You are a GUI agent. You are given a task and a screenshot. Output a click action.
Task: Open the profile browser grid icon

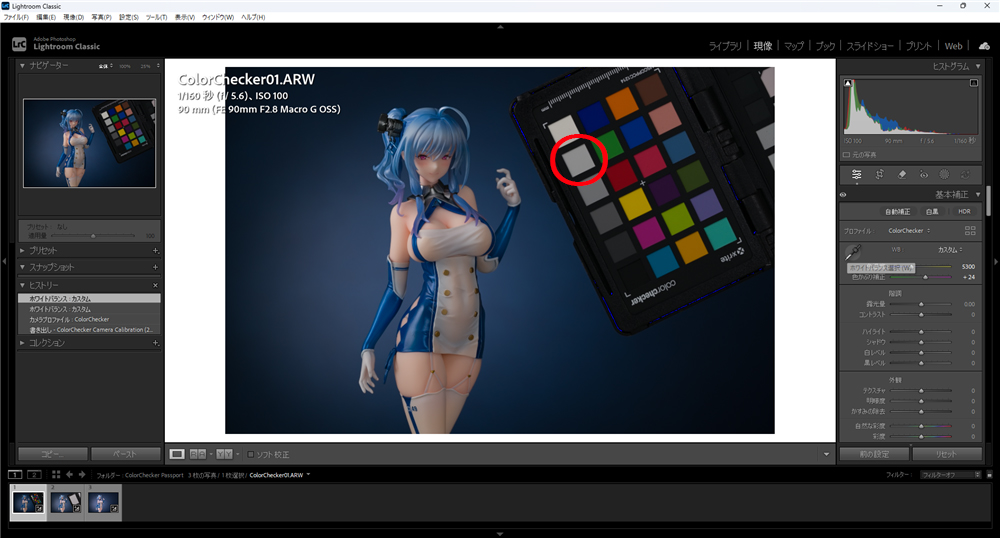click(x=970, y=231)
